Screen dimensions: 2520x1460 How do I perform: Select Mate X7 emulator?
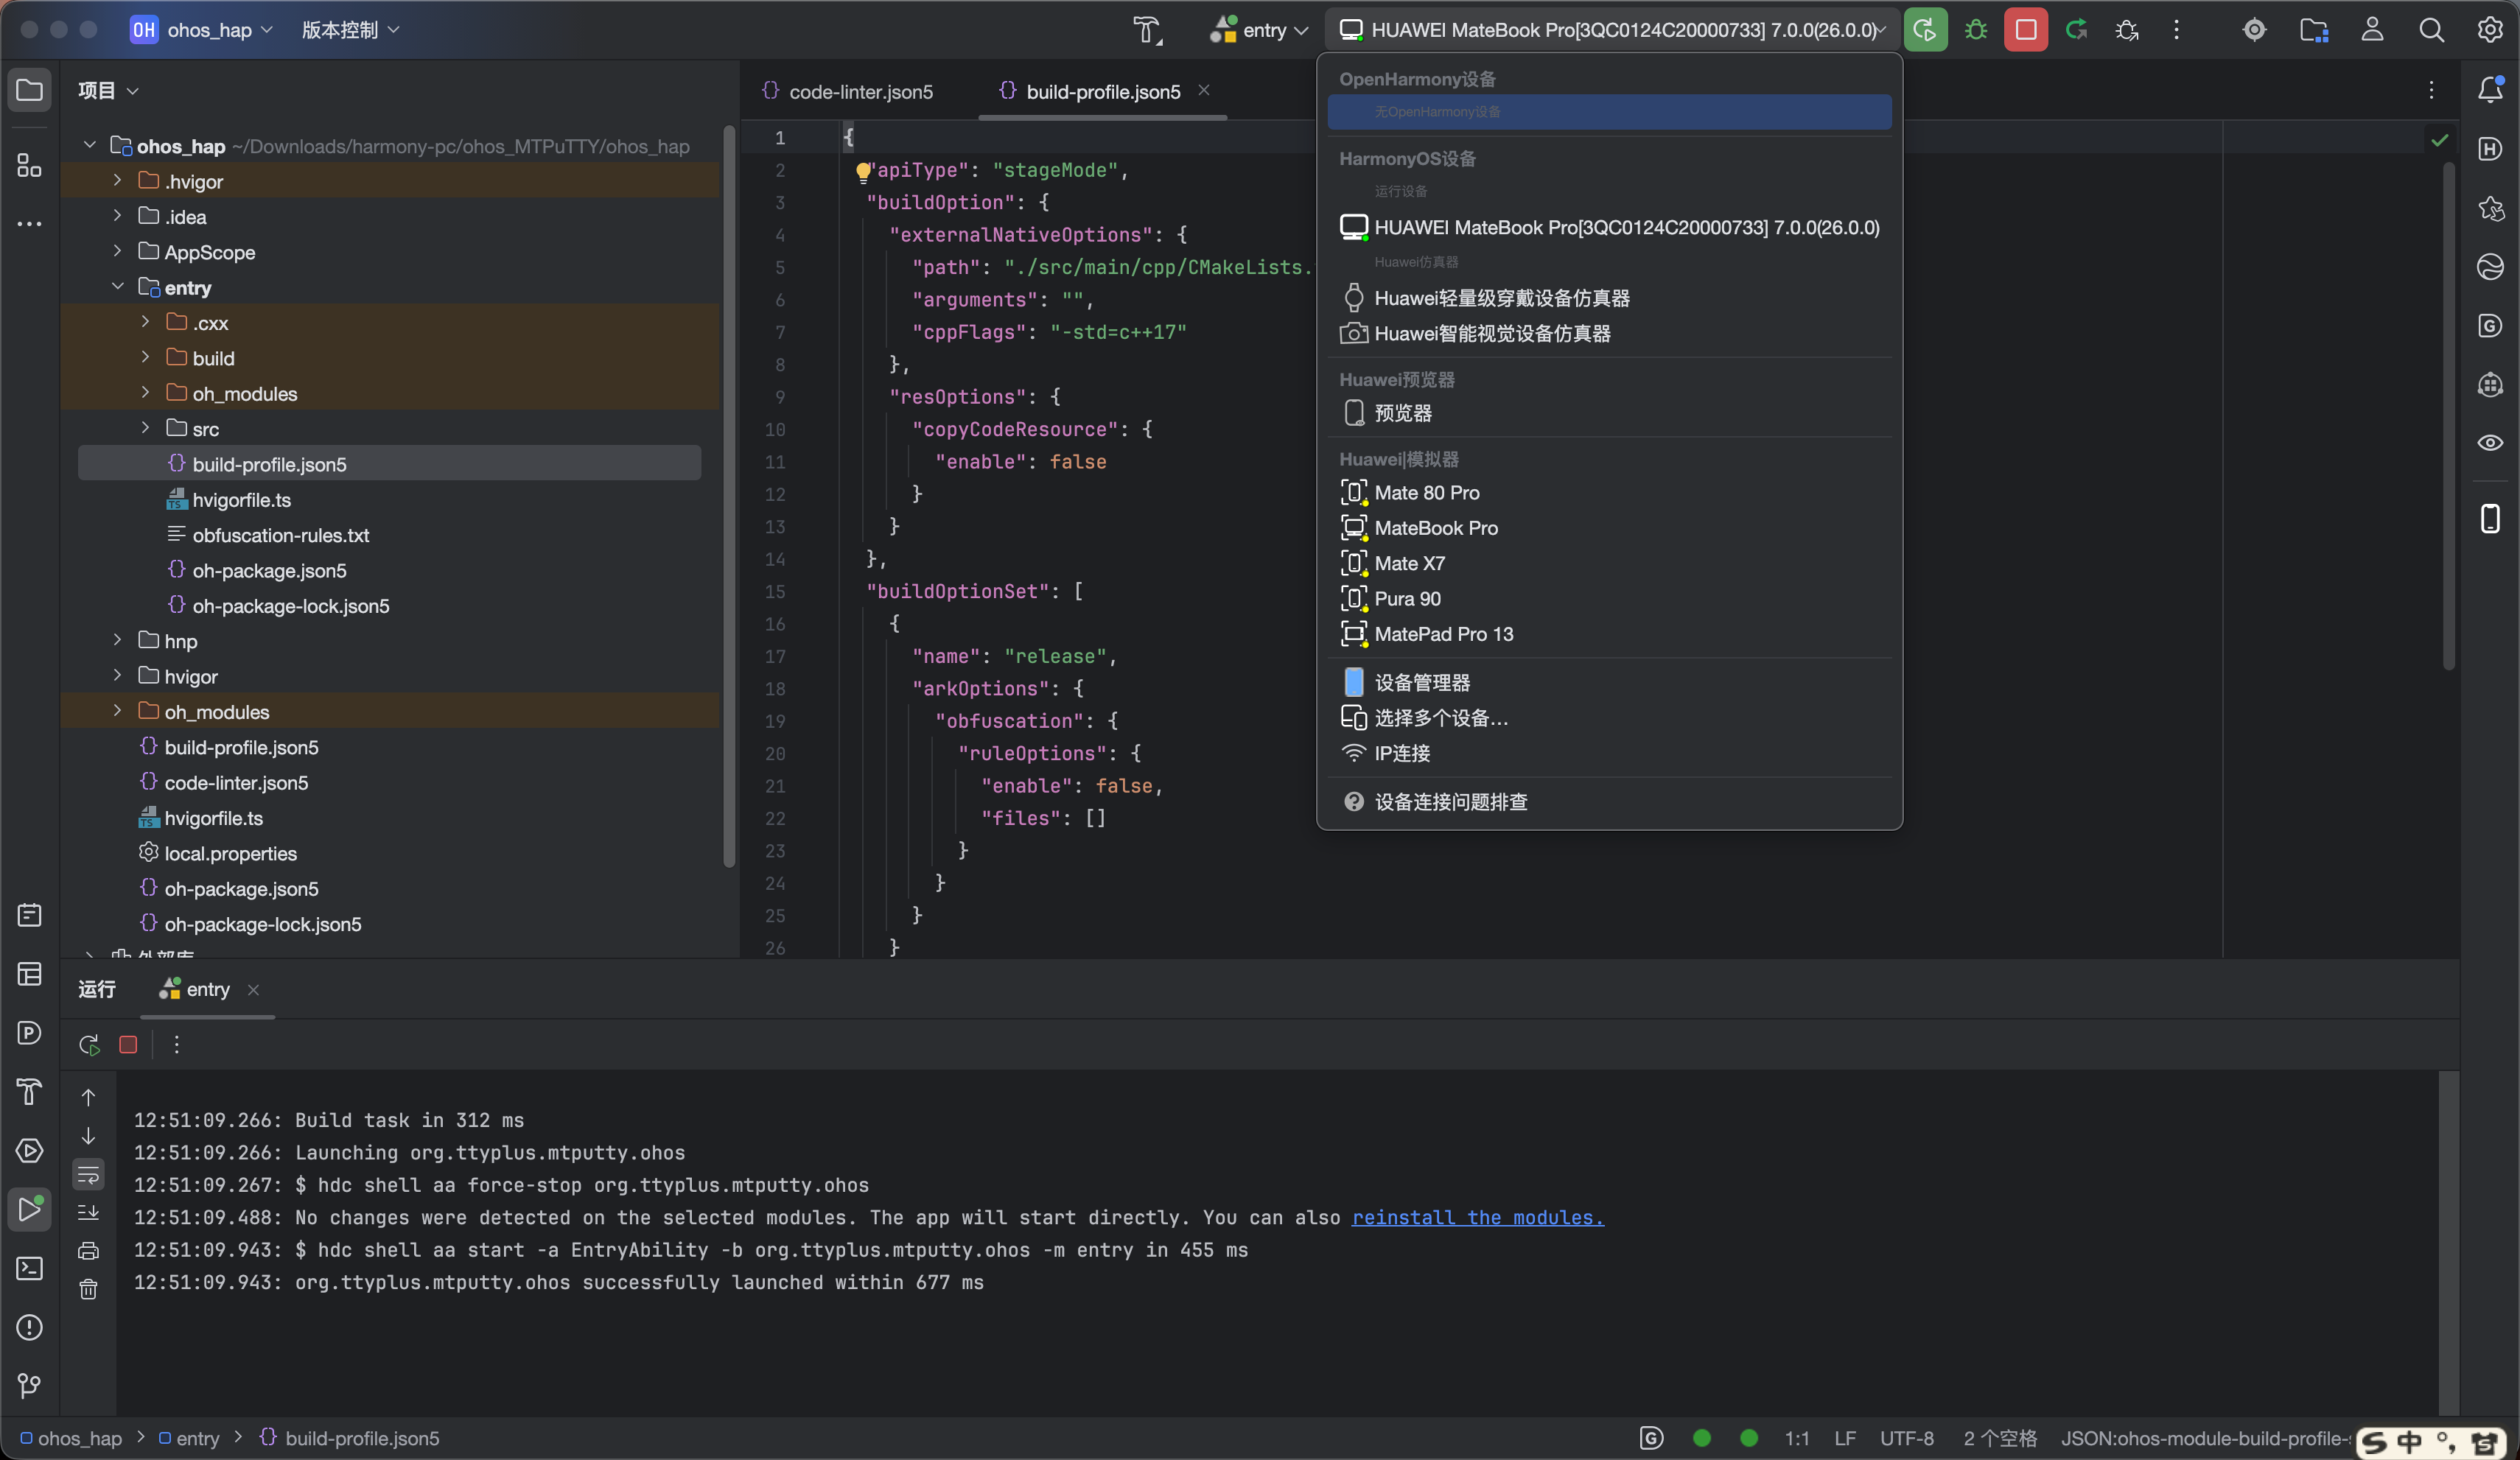click(1610, 563)
